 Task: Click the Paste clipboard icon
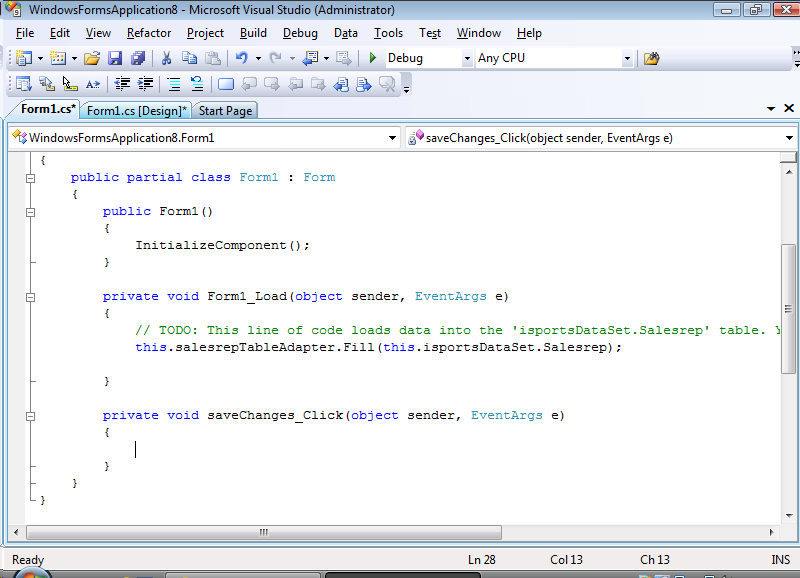(213, 58)
